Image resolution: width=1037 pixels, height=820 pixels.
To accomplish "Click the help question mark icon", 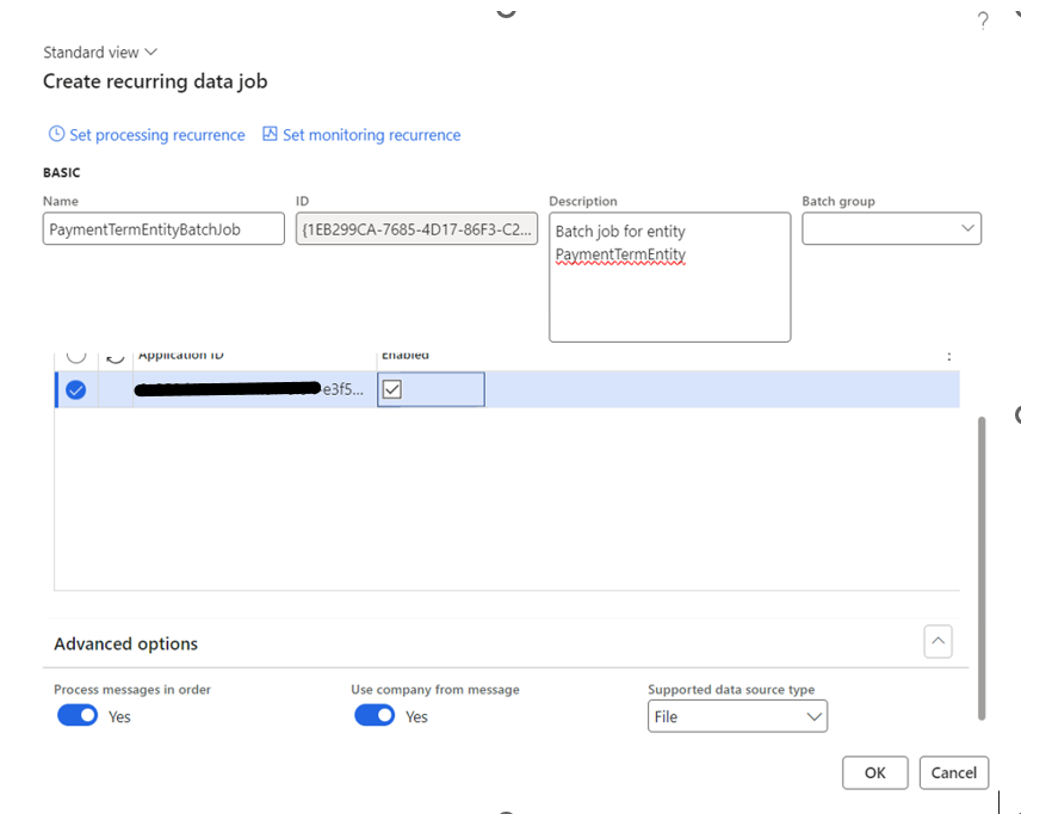I will click(982, 22).
